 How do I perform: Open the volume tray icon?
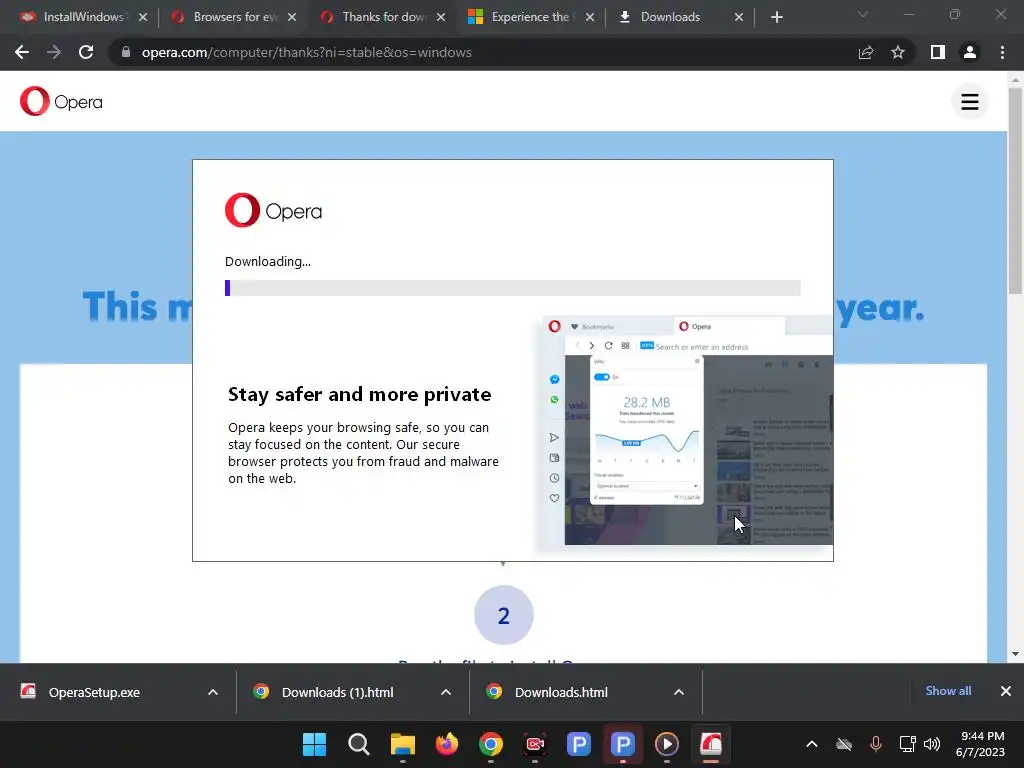(932, 744)
